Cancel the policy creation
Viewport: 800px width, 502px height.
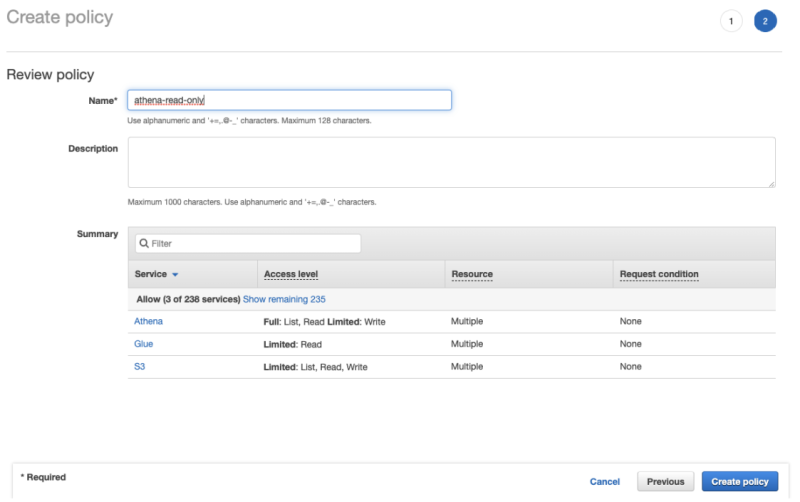click(605, 482)
